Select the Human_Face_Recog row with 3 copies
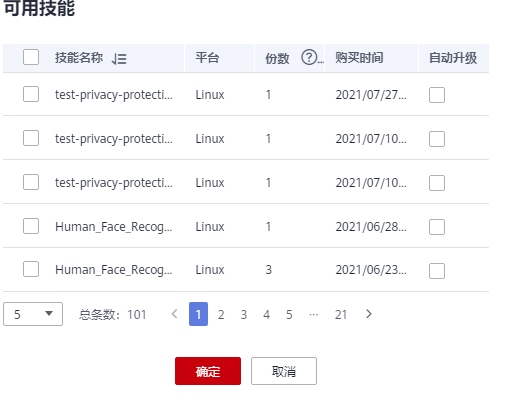 tap(31, 269)
